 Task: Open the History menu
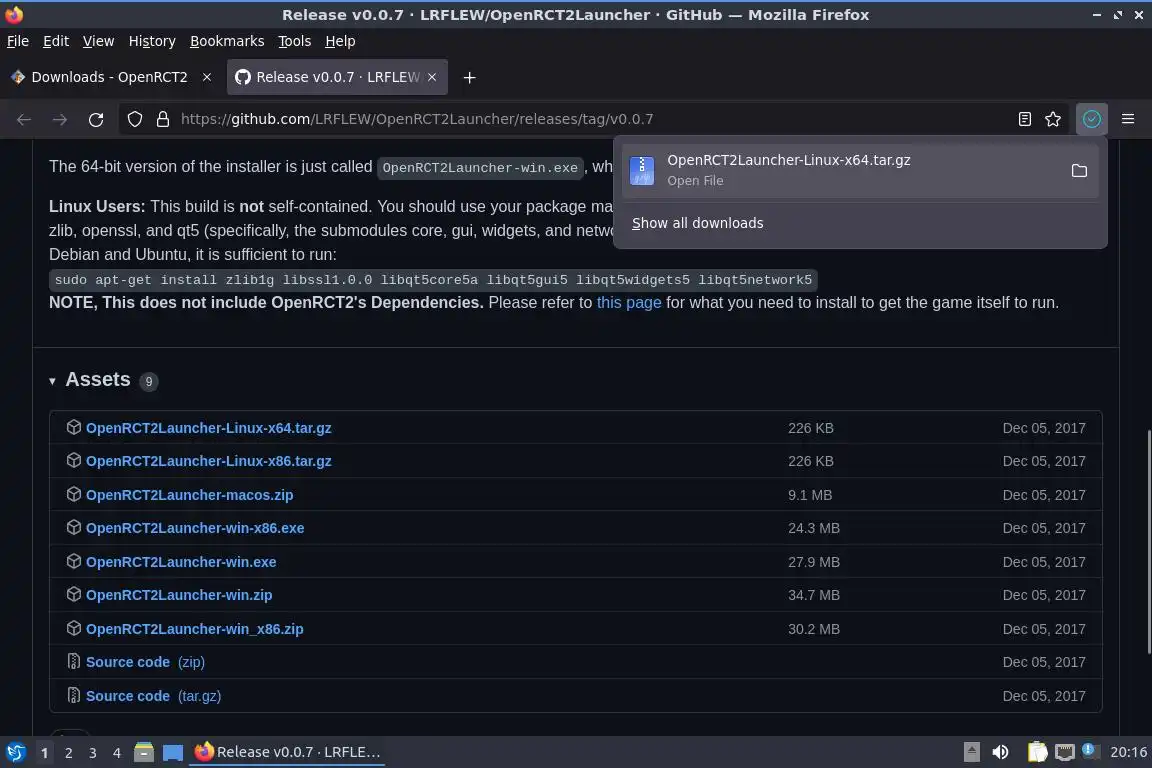point(152,41)
